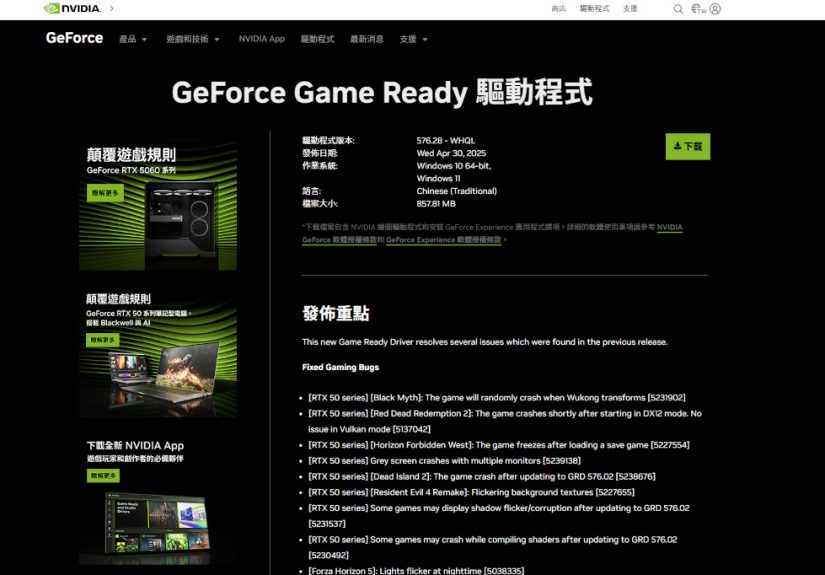Image resolution: width=825 pixels, height=575 pixels.
Task: Open 驅動程式 link in top white bar
Action: tap(595, 8)
